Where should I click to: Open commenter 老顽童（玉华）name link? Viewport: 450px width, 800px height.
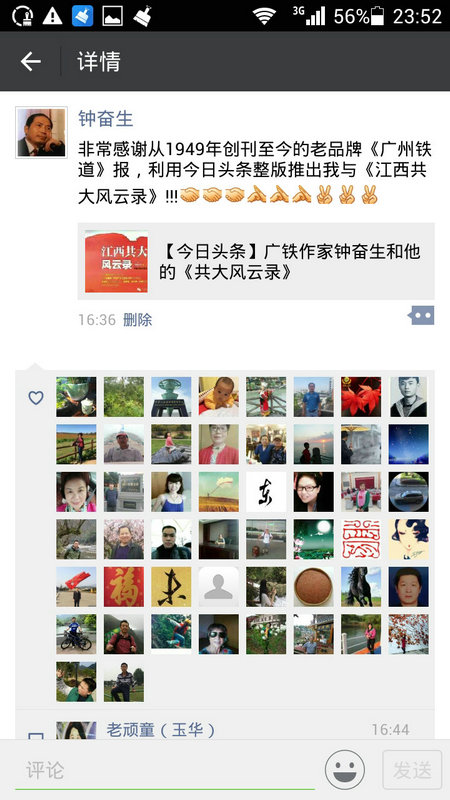click(161, 730)
